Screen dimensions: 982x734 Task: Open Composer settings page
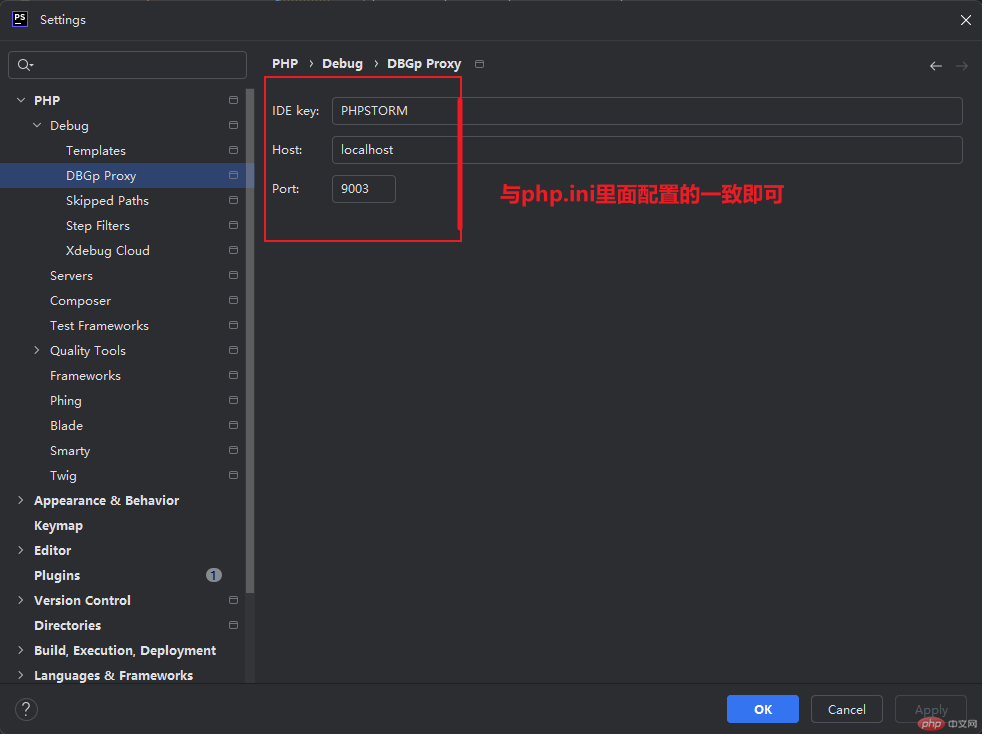pyautogui.click(x=80, y=301)
